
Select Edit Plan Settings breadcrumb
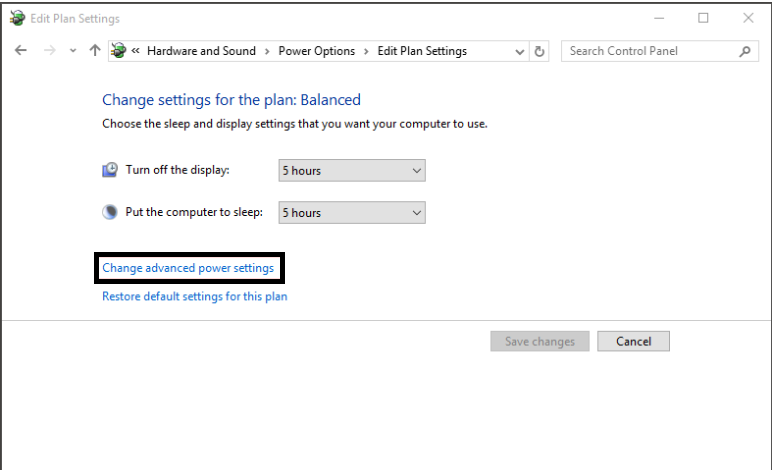point(422,51)
